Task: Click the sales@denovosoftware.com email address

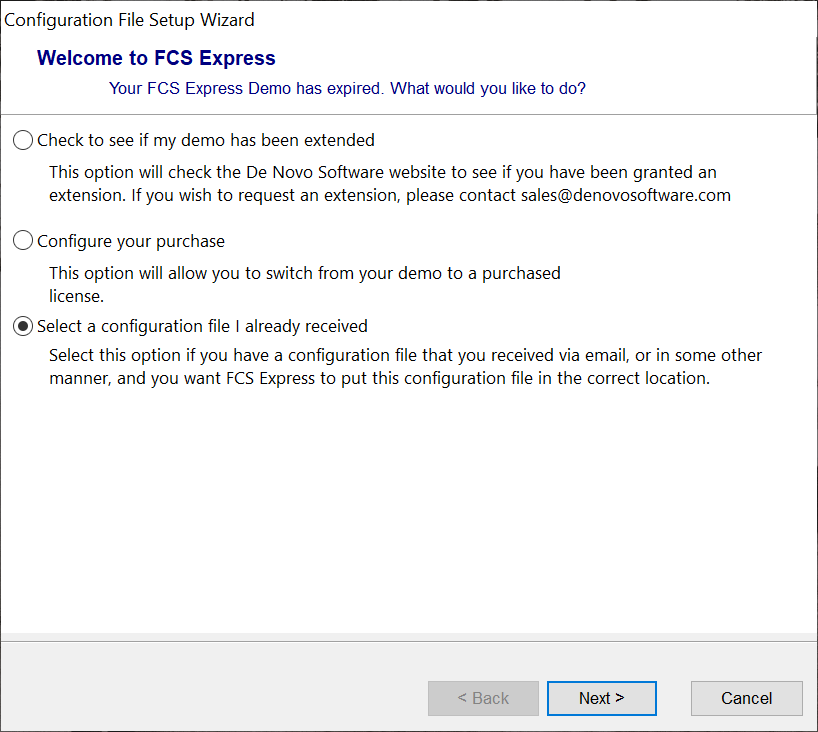Action: point(625,195)
